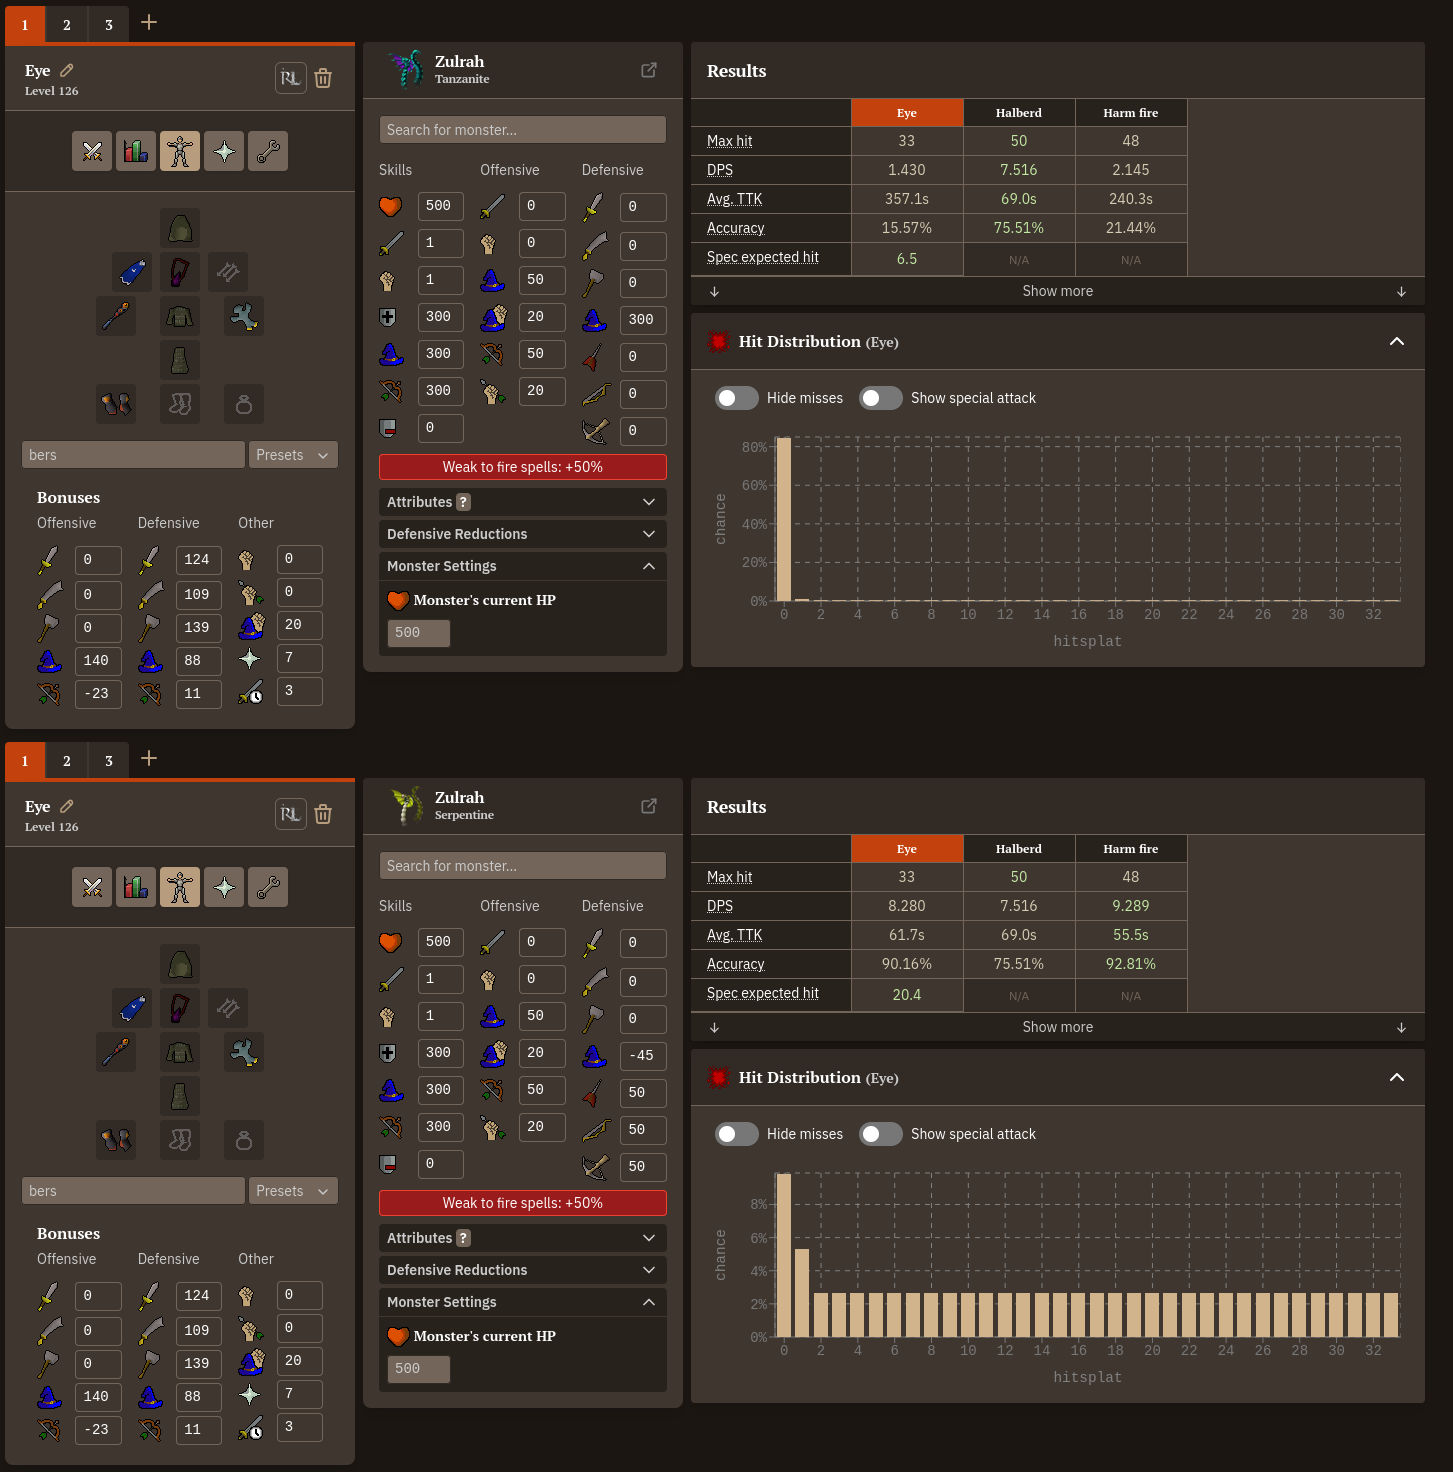Screen dimensions: 1453x1472
Task: Click Serpentine defensive magic field -45
Action: click(643, 1056)
